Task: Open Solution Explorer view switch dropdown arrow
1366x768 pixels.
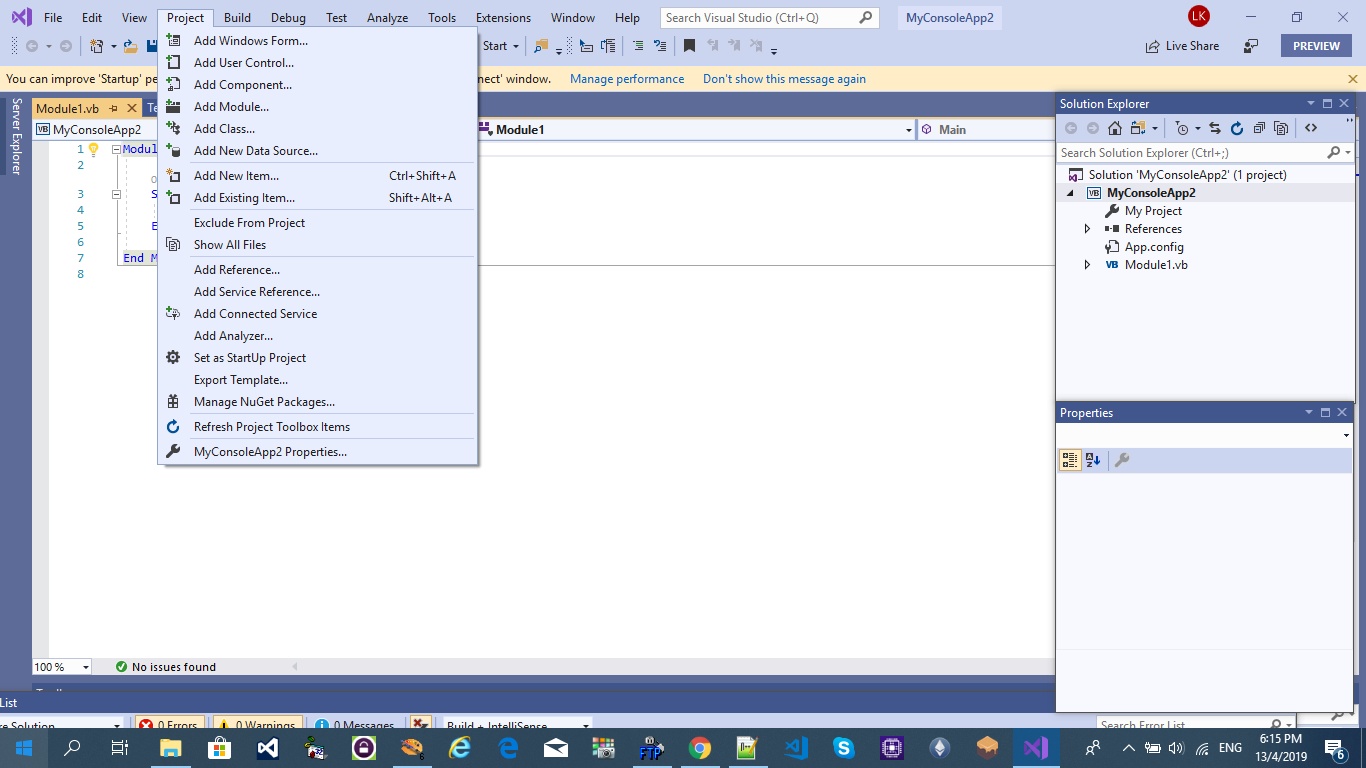Action: (1154, 128)
